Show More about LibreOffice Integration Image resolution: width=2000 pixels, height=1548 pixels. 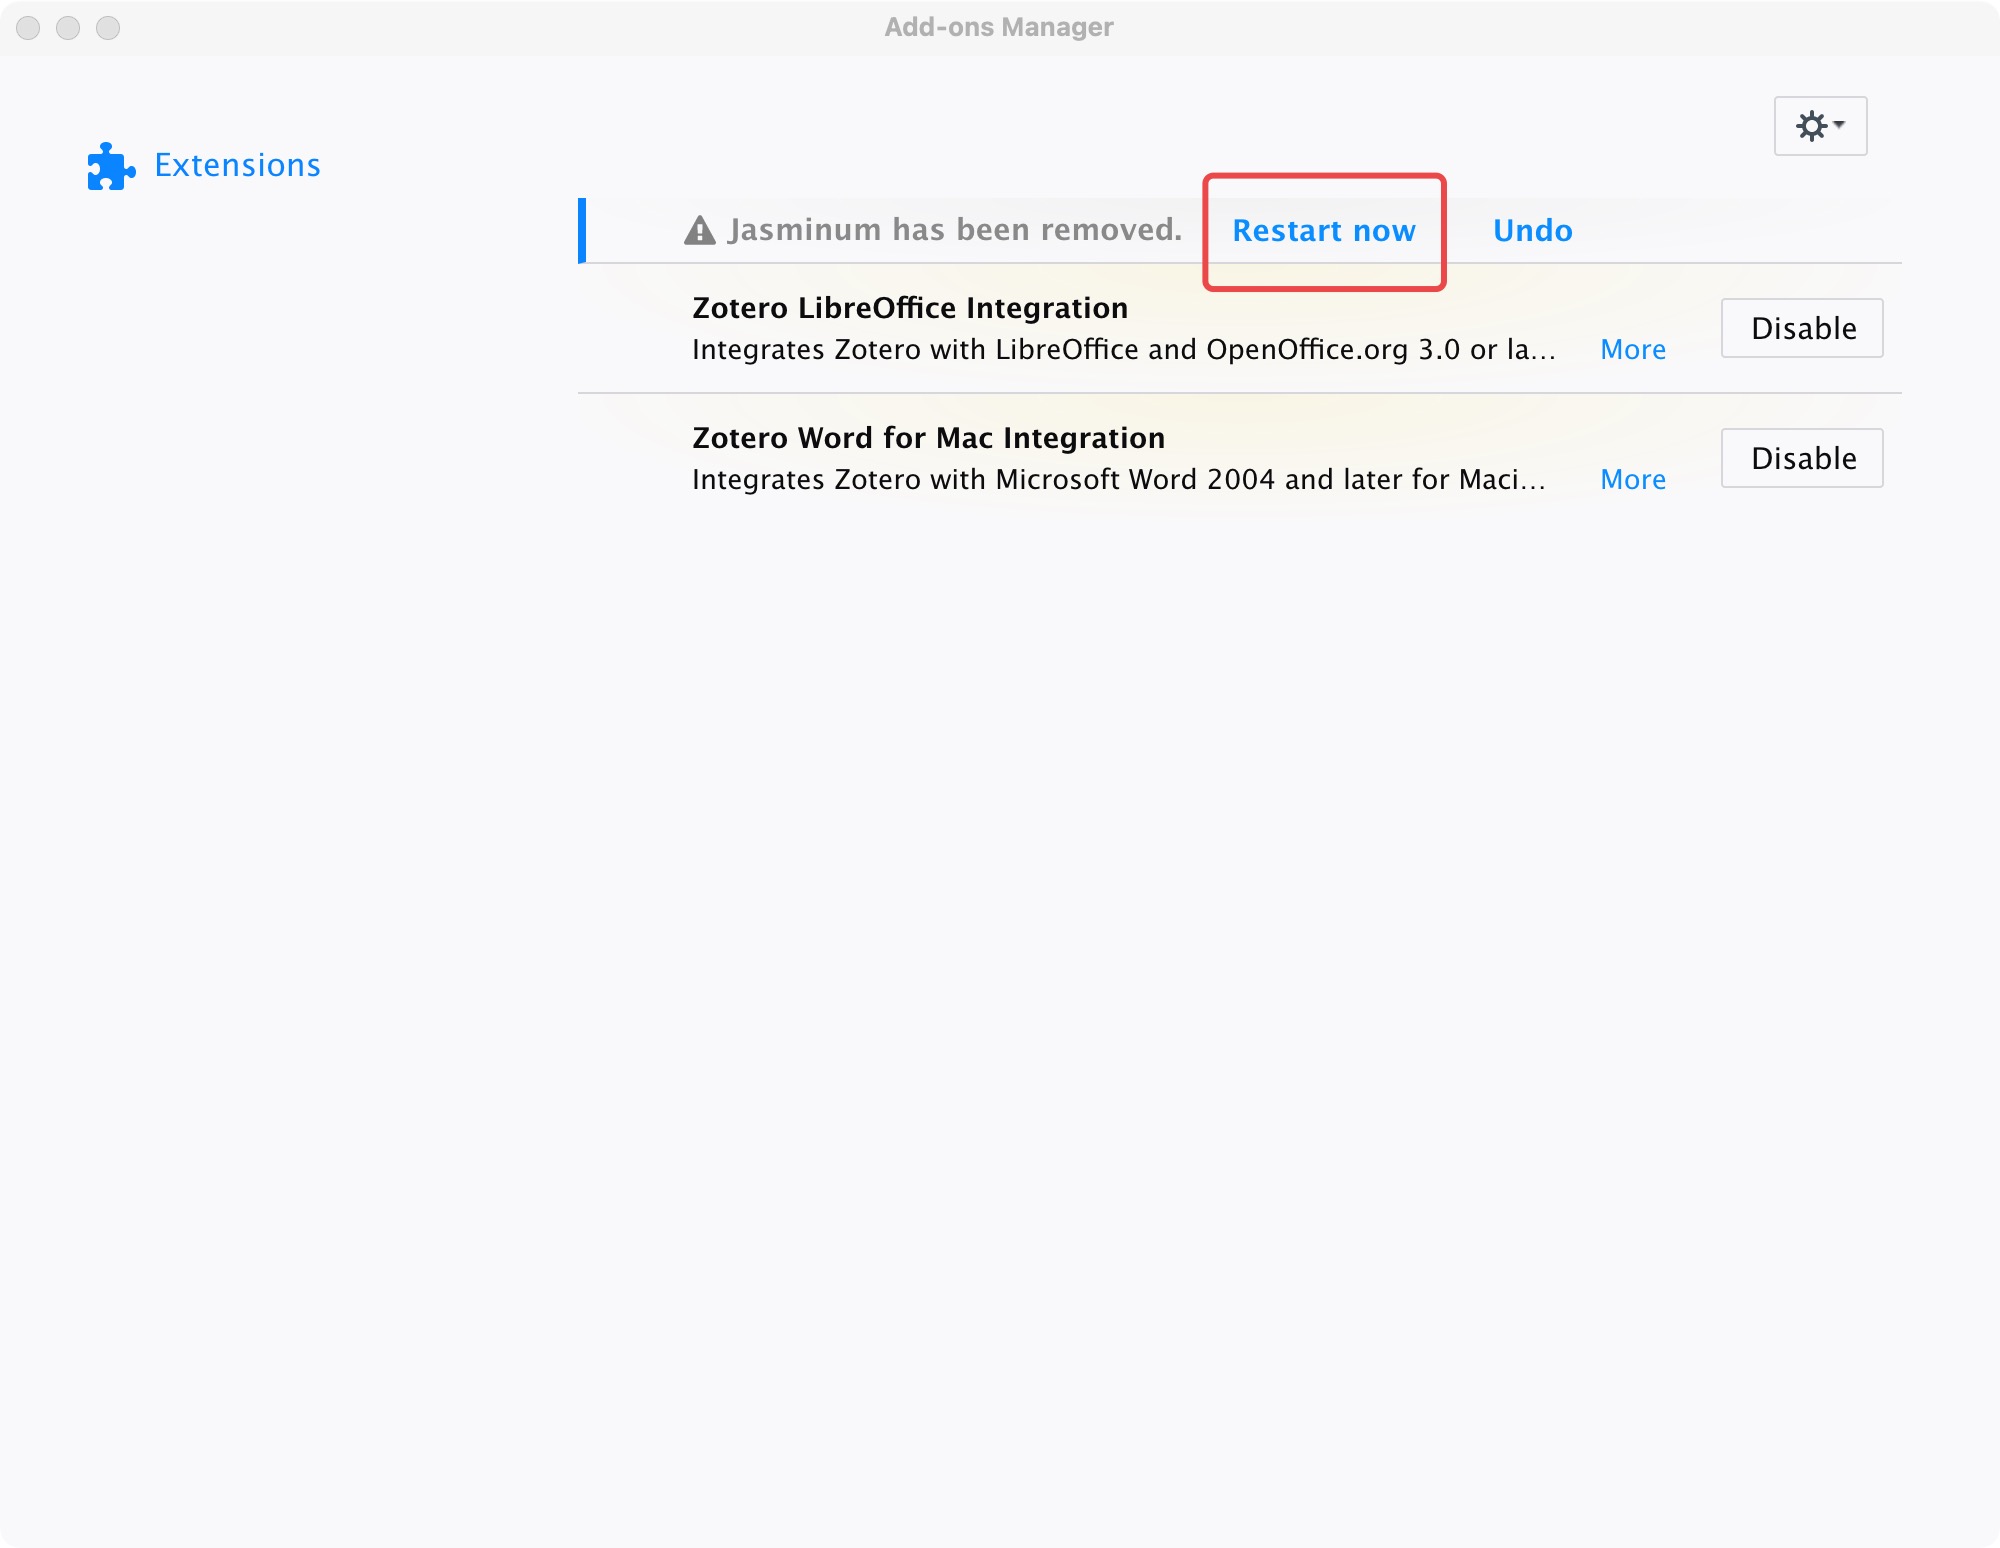(x=1632, y=350)
